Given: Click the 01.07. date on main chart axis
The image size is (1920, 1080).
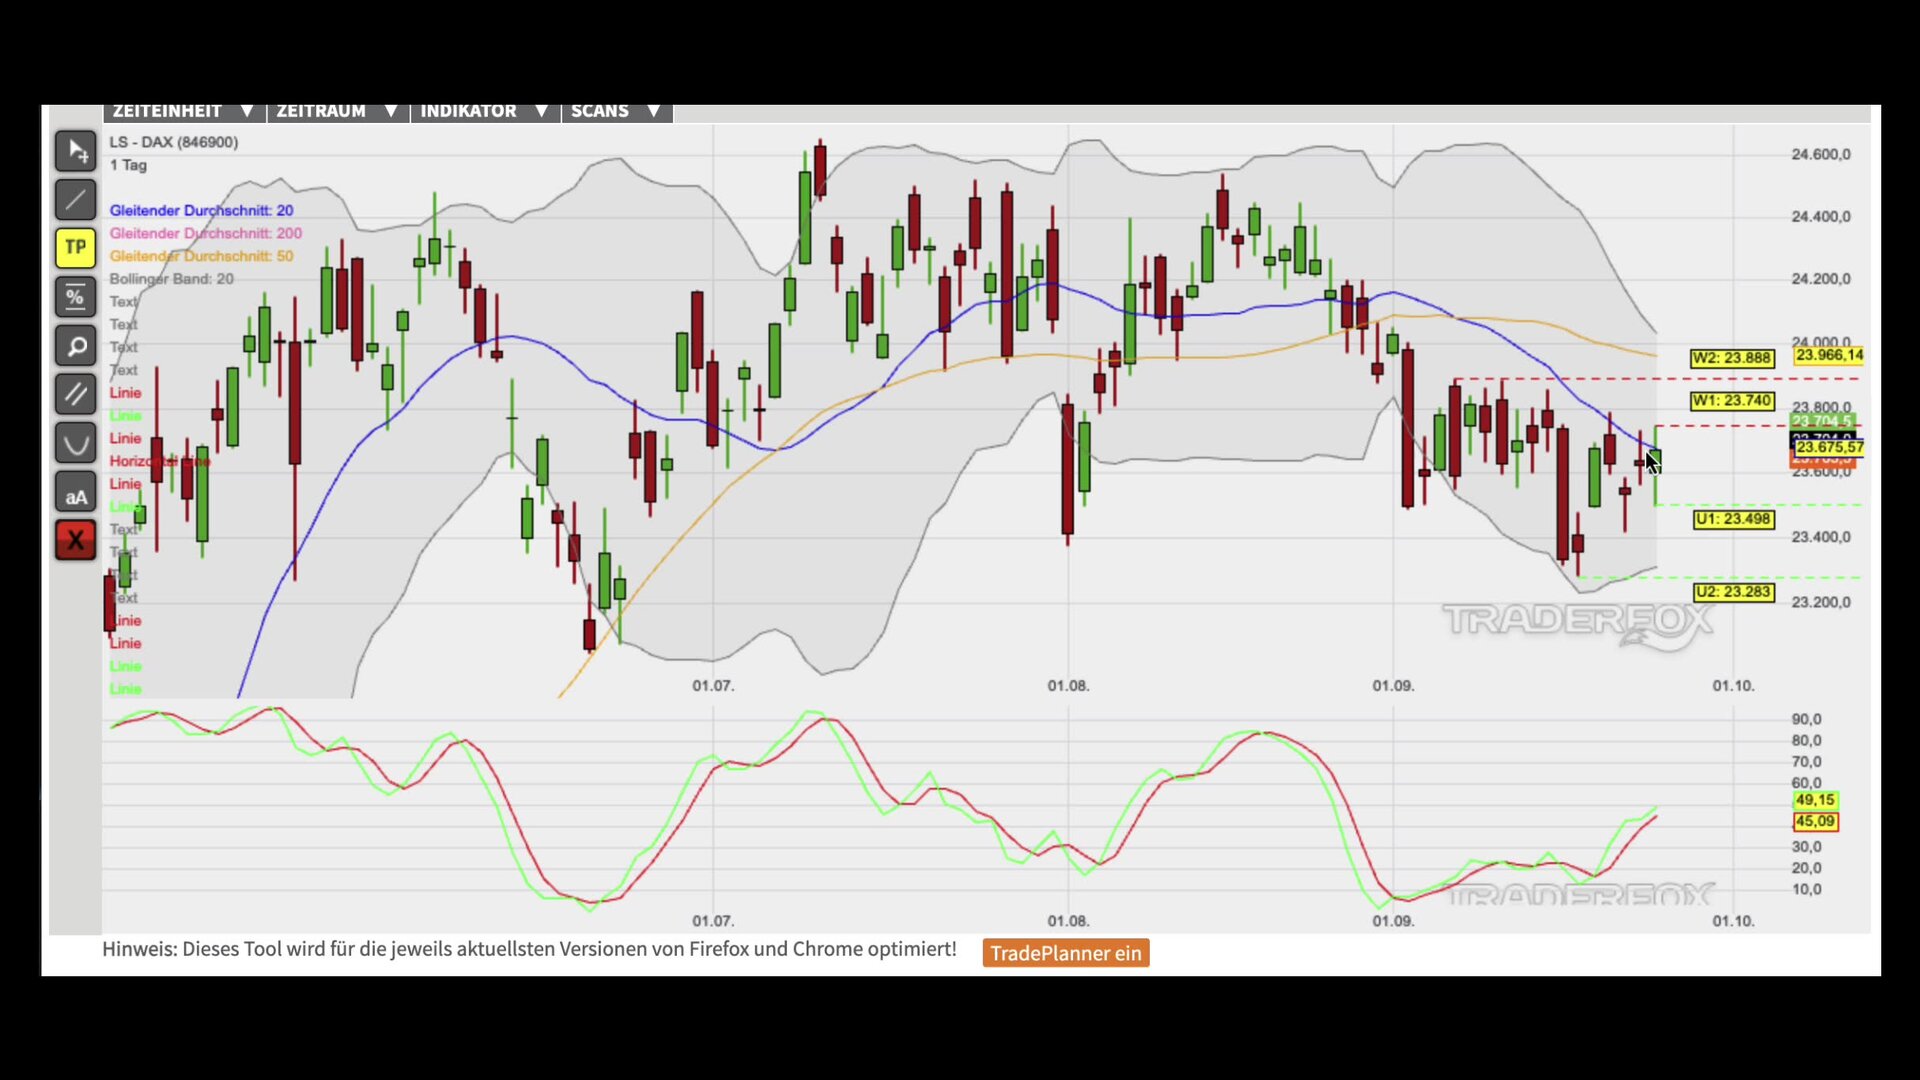Looking at the screenshot, I should [713, 686].
